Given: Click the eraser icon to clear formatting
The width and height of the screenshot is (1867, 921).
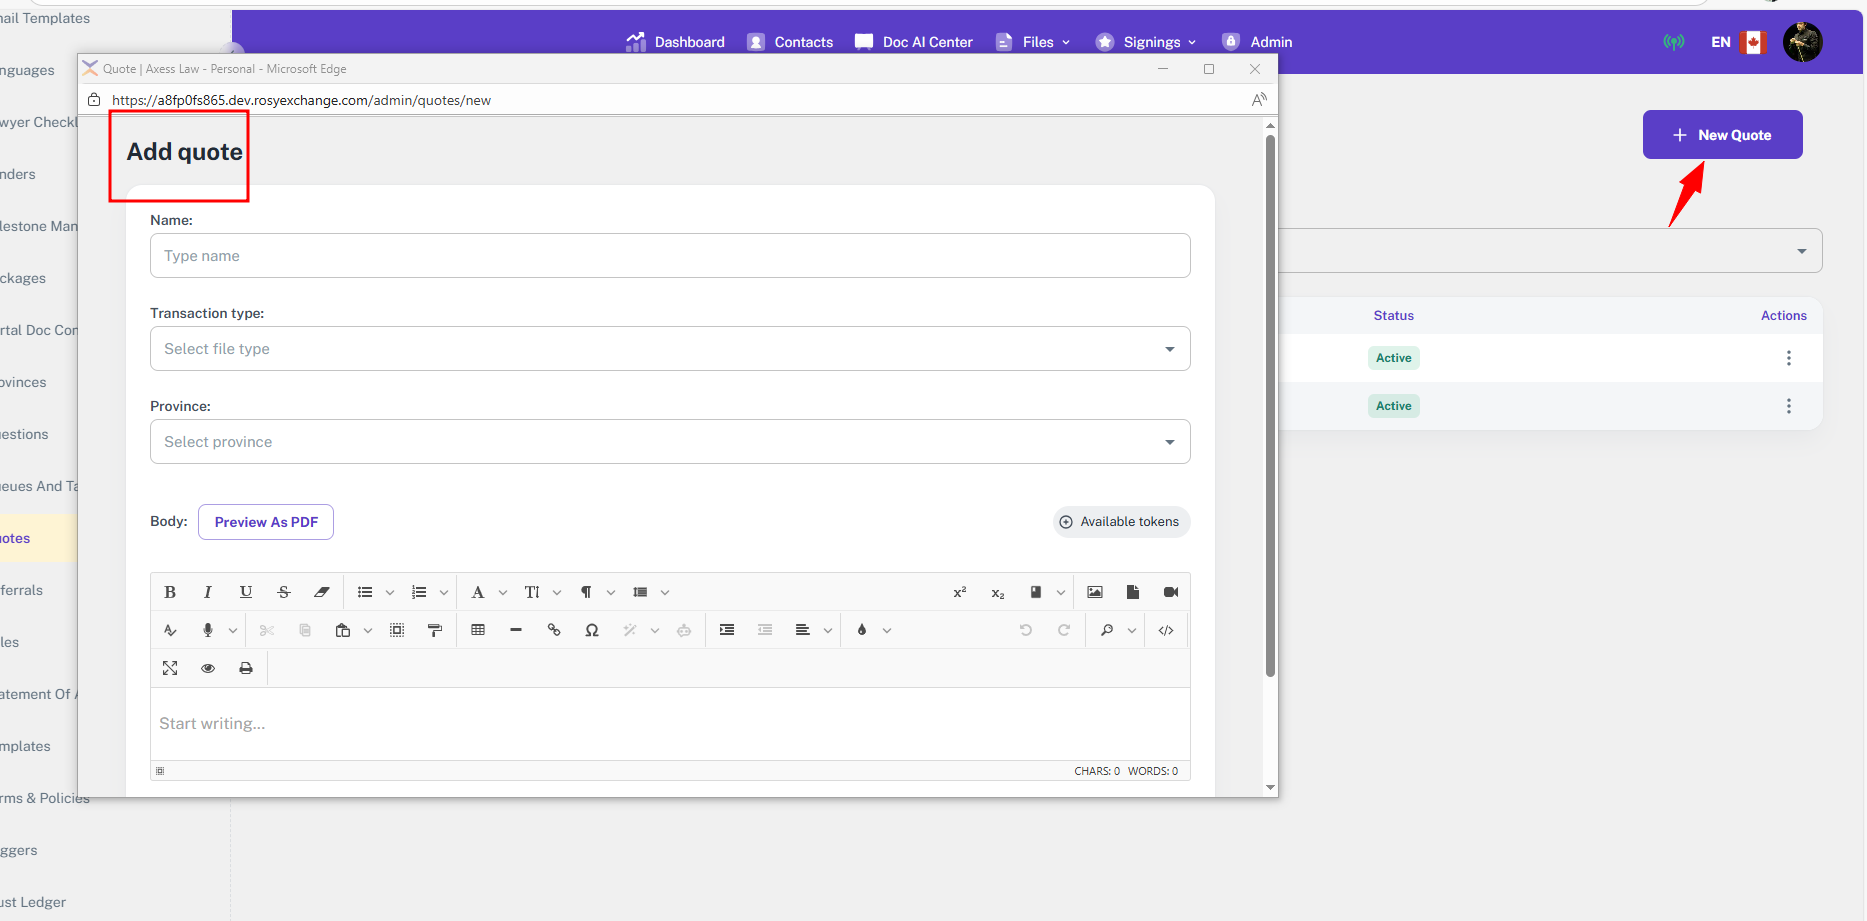Looking at the screenshot, I should tap(322, 592).
